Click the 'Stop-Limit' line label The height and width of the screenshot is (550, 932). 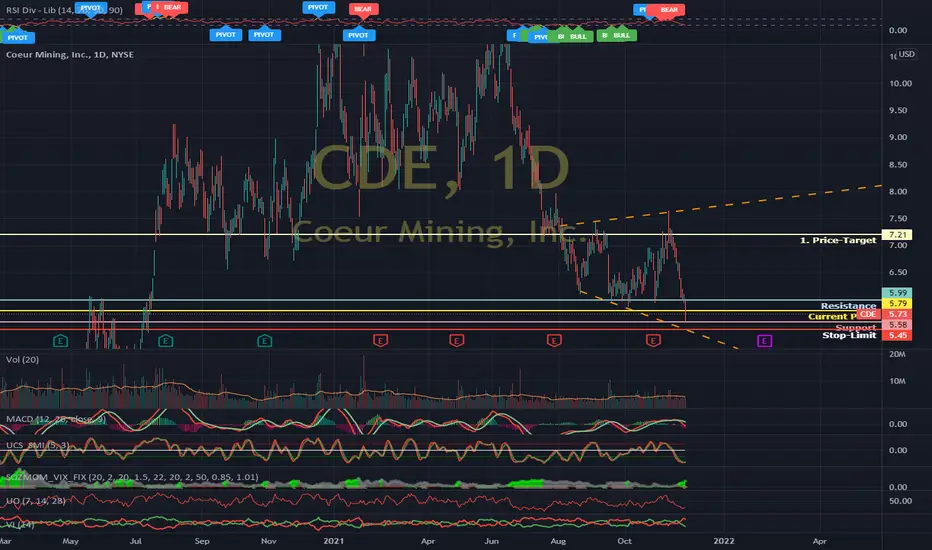[x=849, y=335]
